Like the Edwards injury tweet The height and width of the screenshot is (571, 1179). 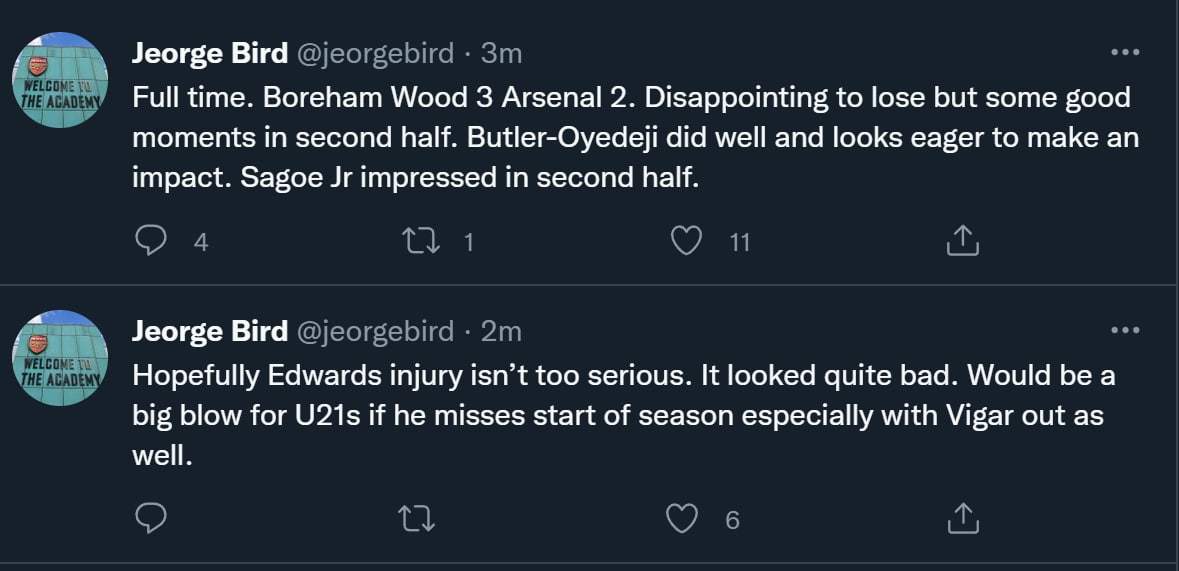click(682, 518)
